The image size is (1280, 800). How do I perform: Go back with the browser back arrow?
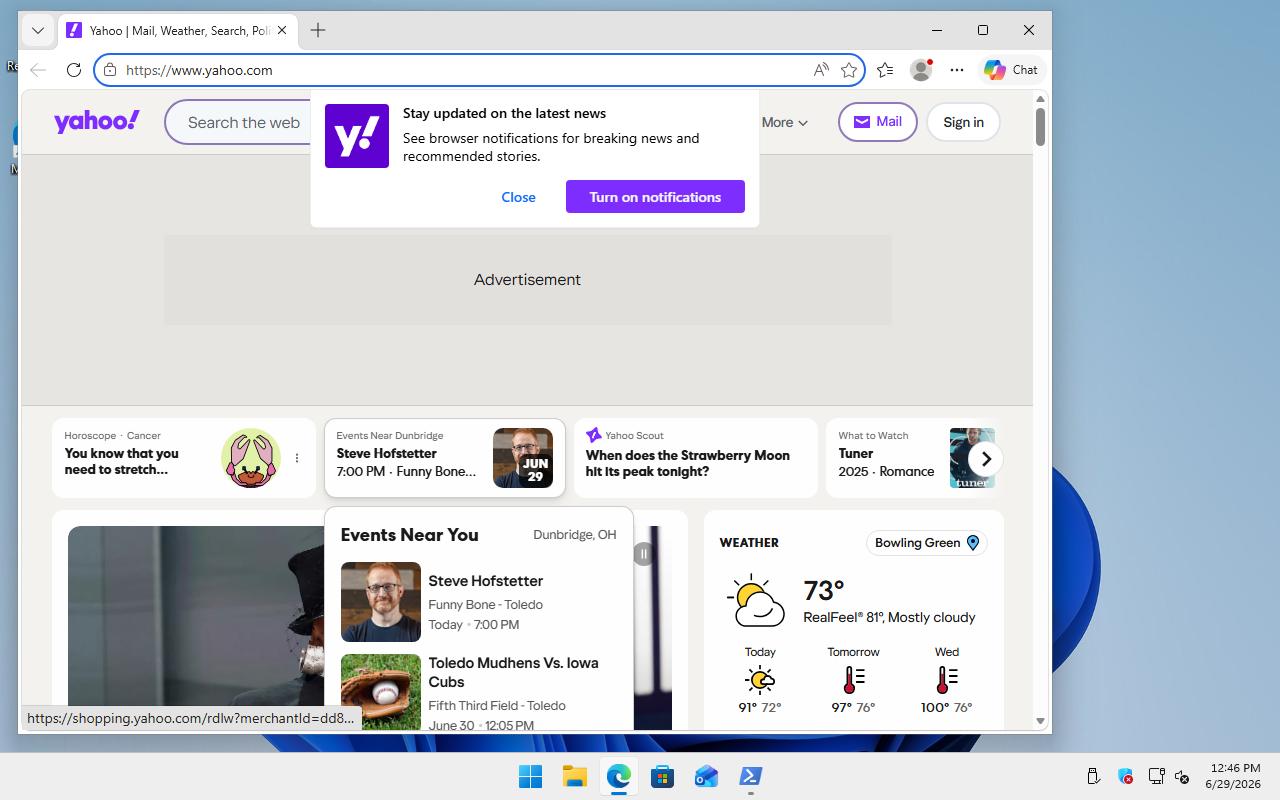coord(38,70)
